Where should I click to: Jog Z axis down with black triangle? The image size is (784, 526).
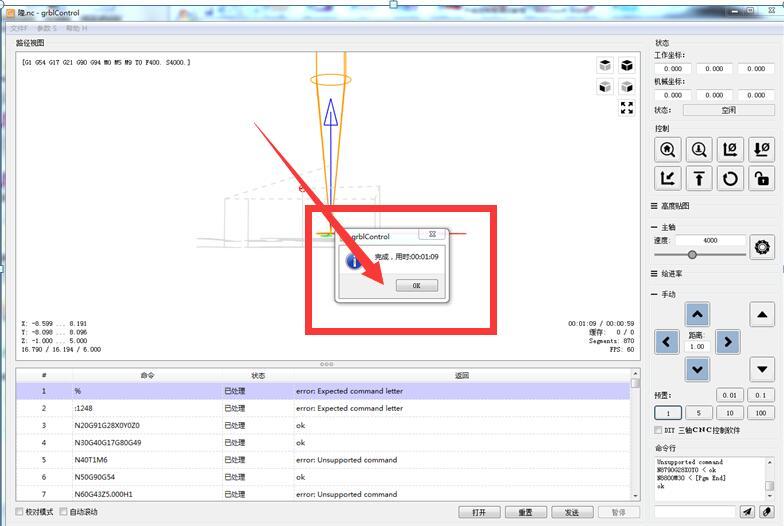[x=762, y=369]
